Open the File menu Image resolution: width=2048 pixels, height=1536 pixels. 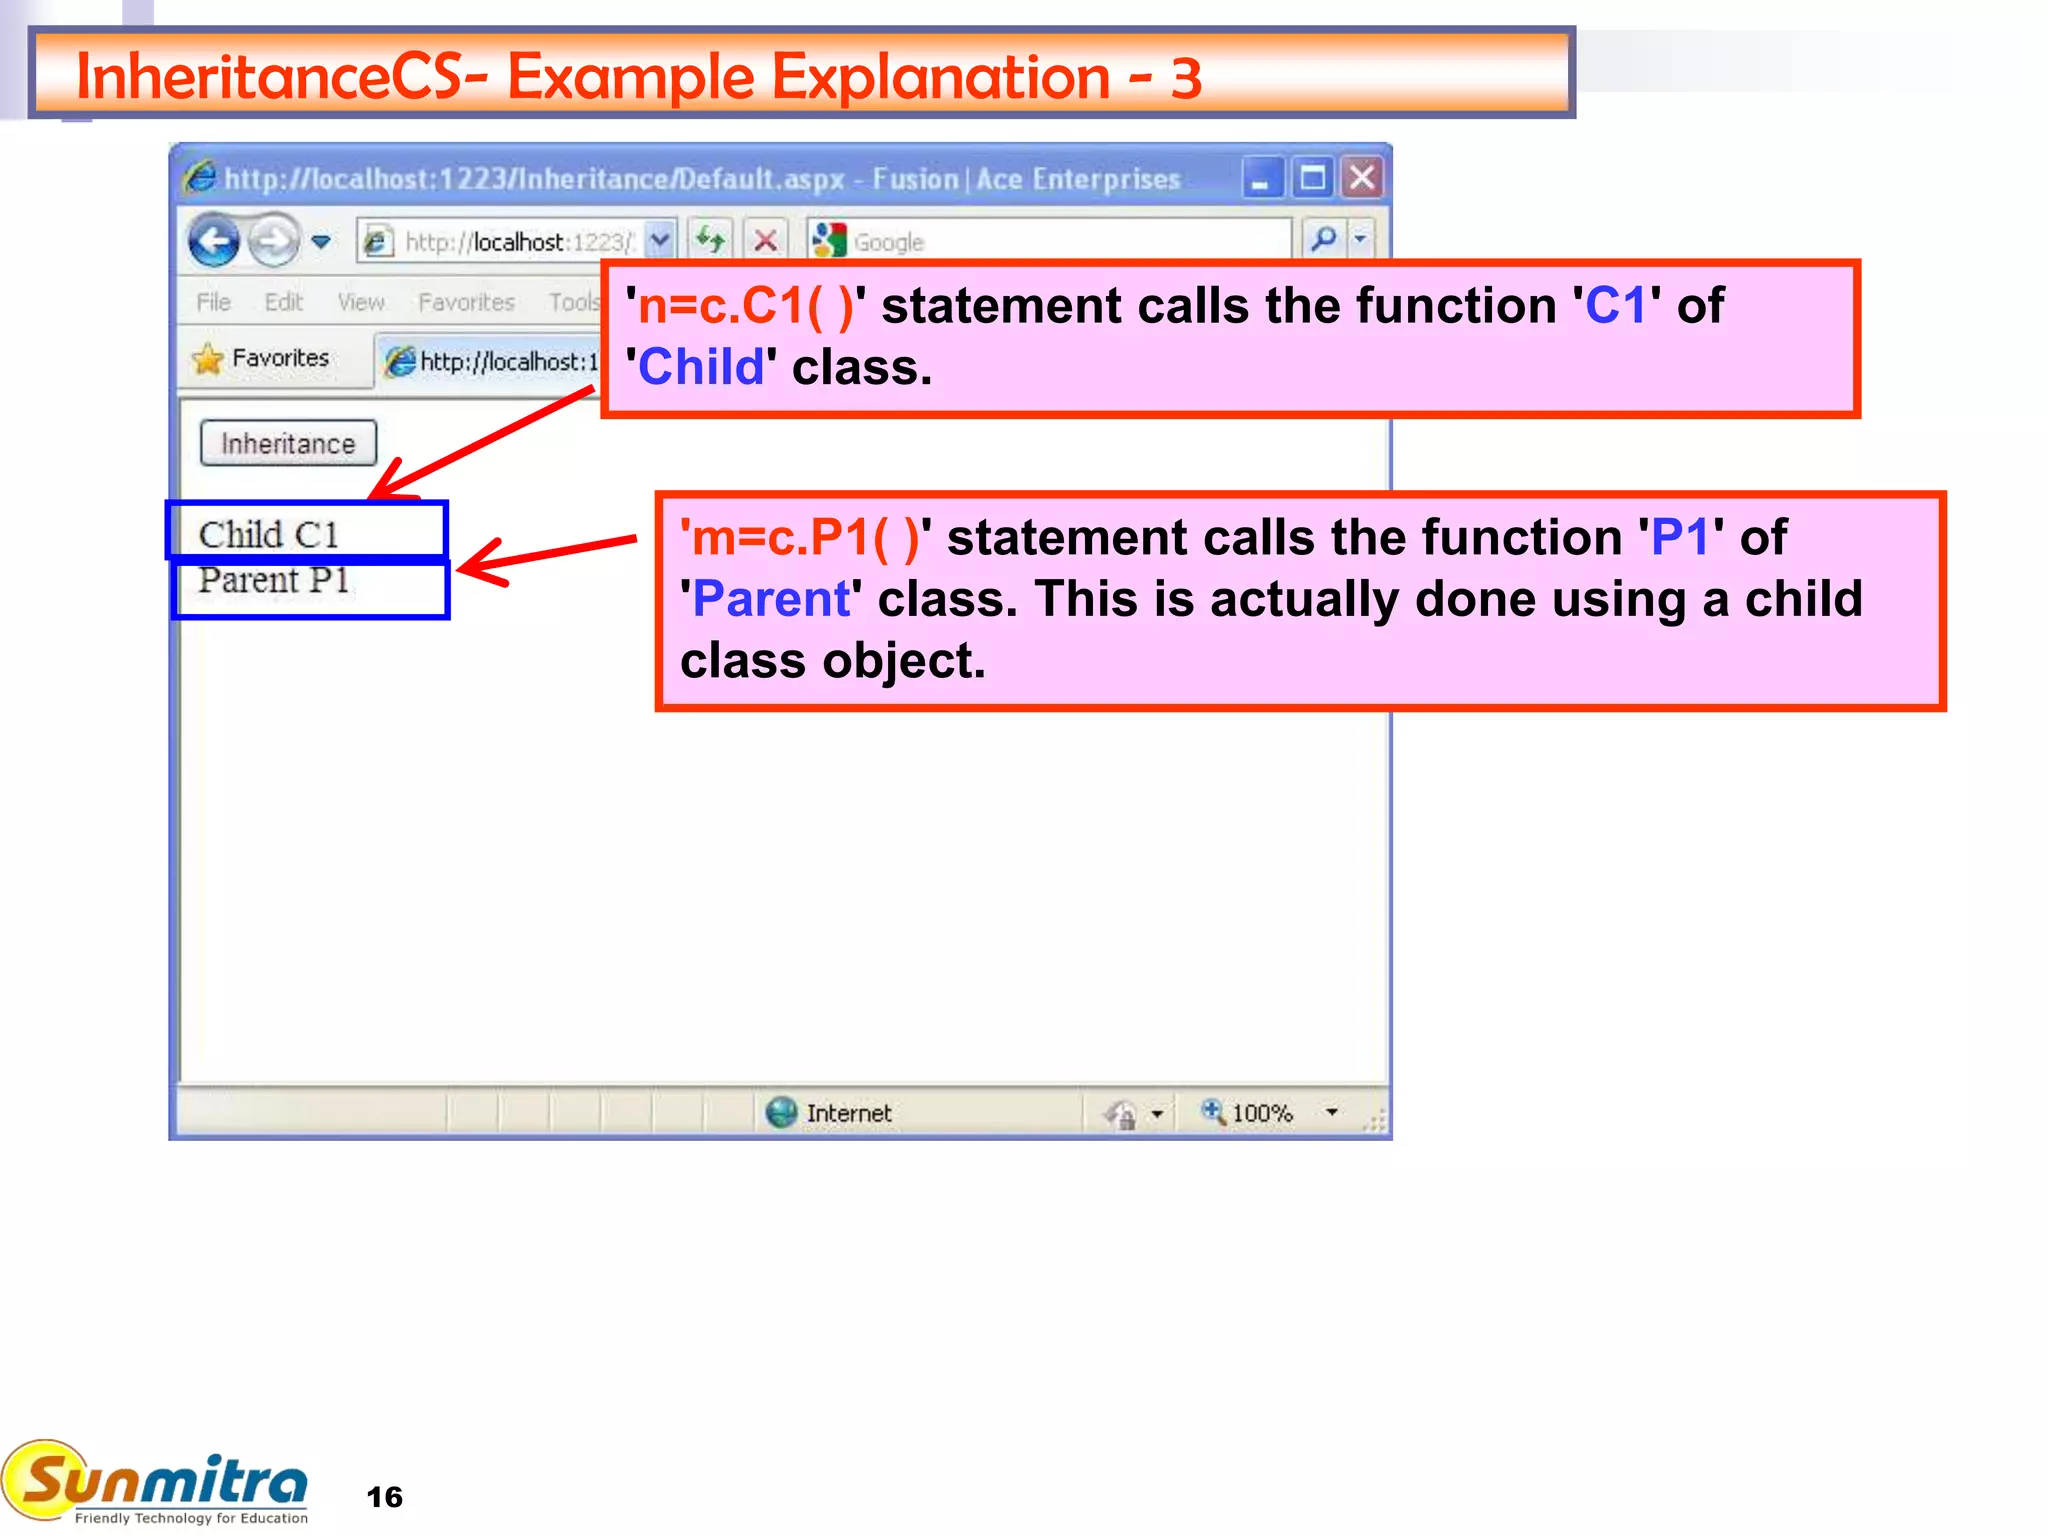click(x=213, y=302)
